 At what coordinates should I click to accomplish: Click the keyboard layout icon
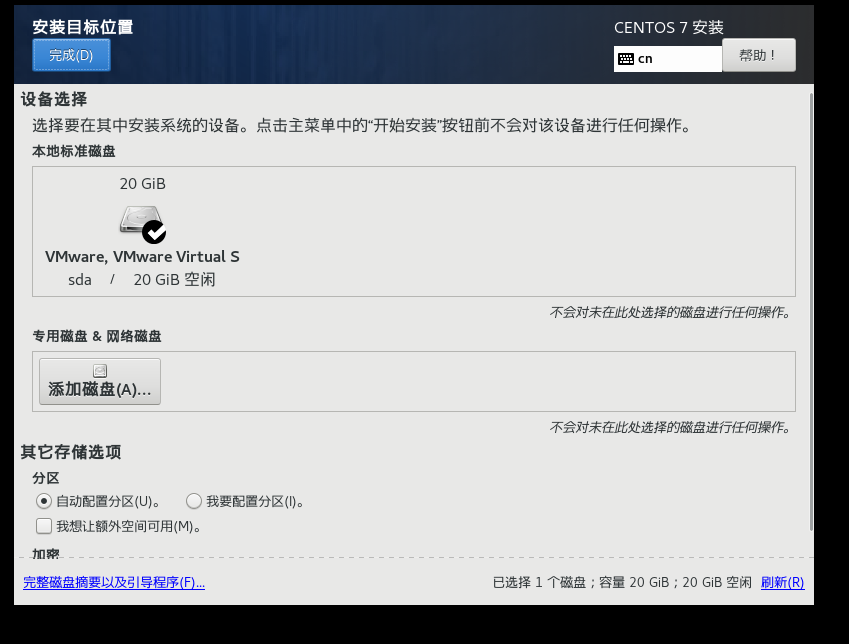click(626, 59)
